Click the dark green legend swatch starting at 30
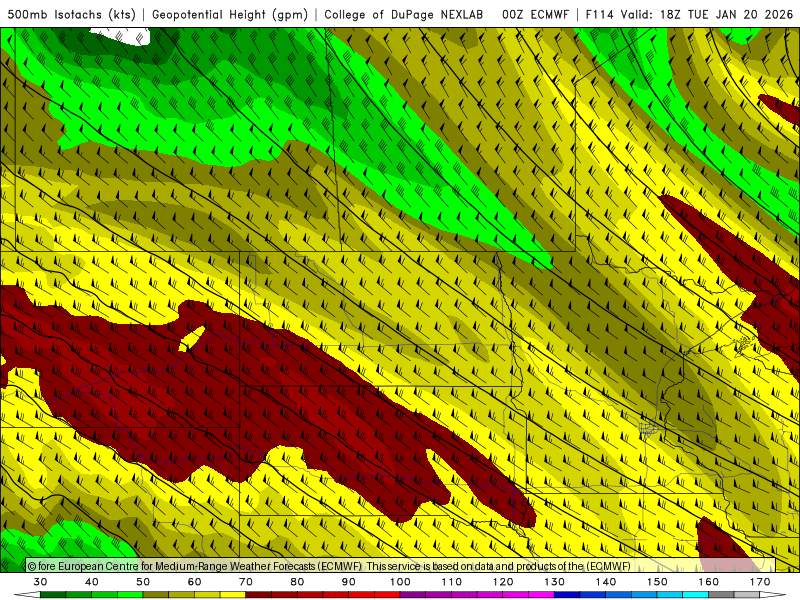 53,595
